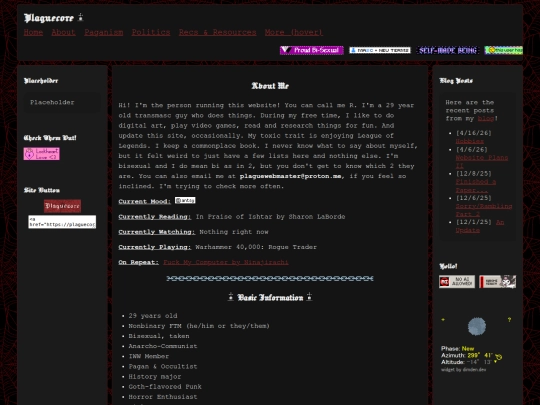Click the plaguewebmaster@proton.me email address
This screenshot has height=405, width=540.
[290, 176]
